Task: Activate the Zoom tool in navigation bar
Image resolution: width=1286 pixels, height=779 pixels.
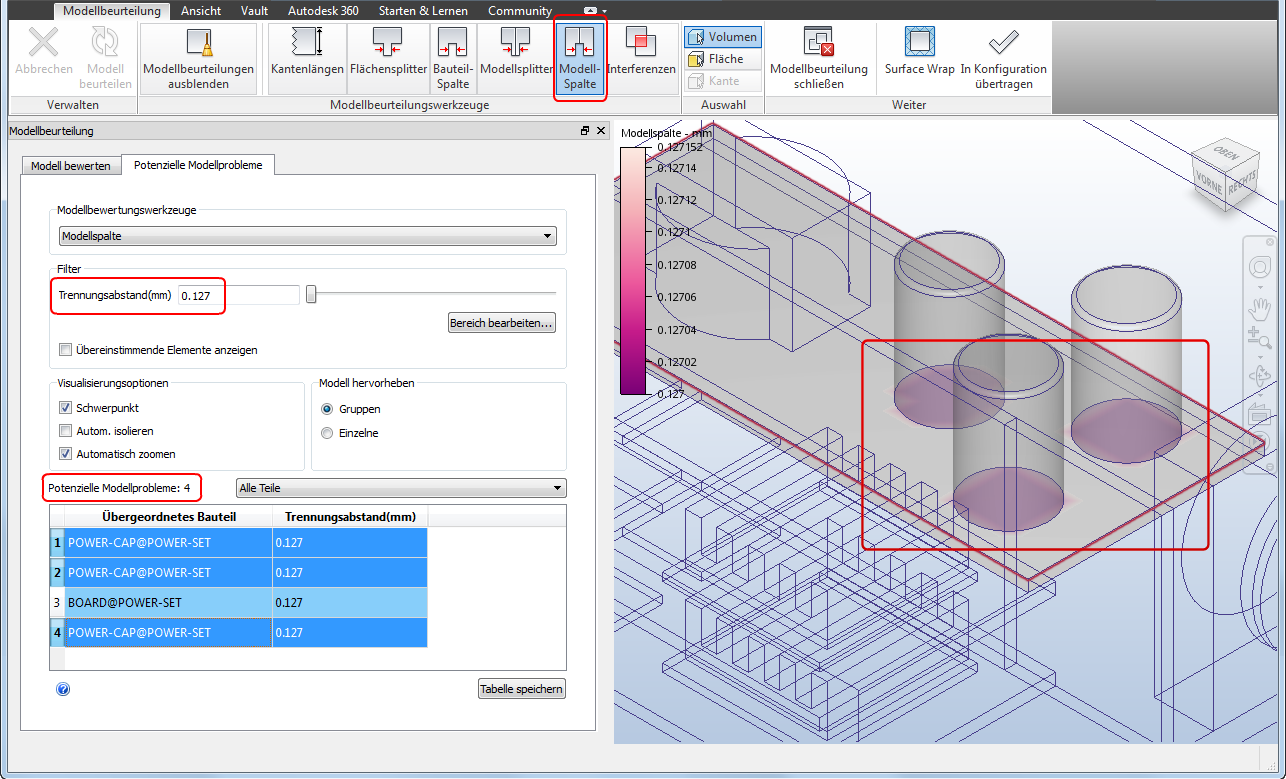Action: point(1259,339)
